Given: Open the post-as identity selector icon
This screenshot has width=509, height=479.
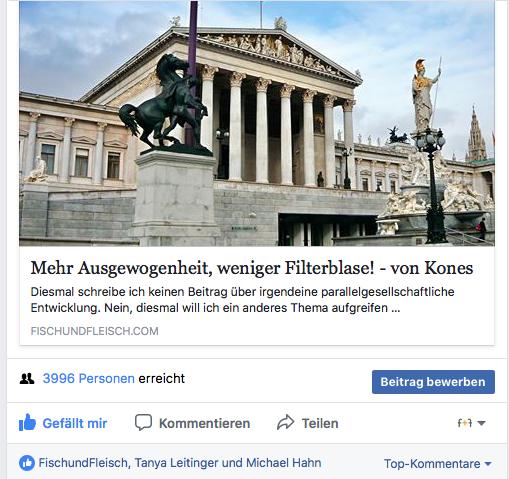Looking at the screenshot, I should pos(465,423).
